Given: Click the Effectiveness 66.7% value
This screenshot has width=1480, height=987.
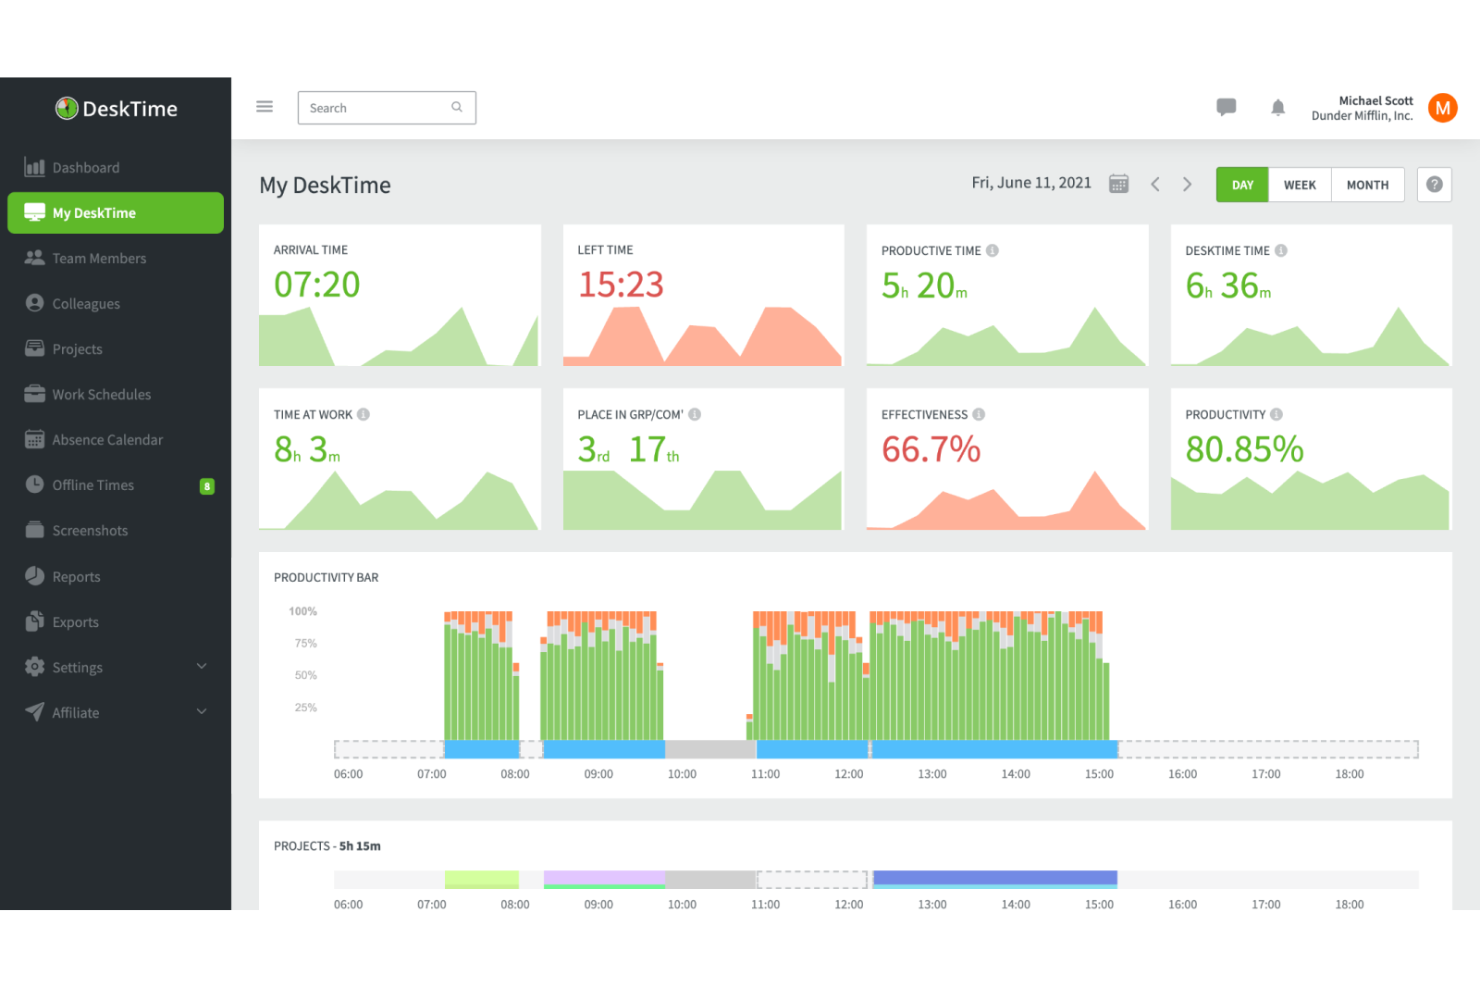Looking at the screenshot, I should click(931, 450).
